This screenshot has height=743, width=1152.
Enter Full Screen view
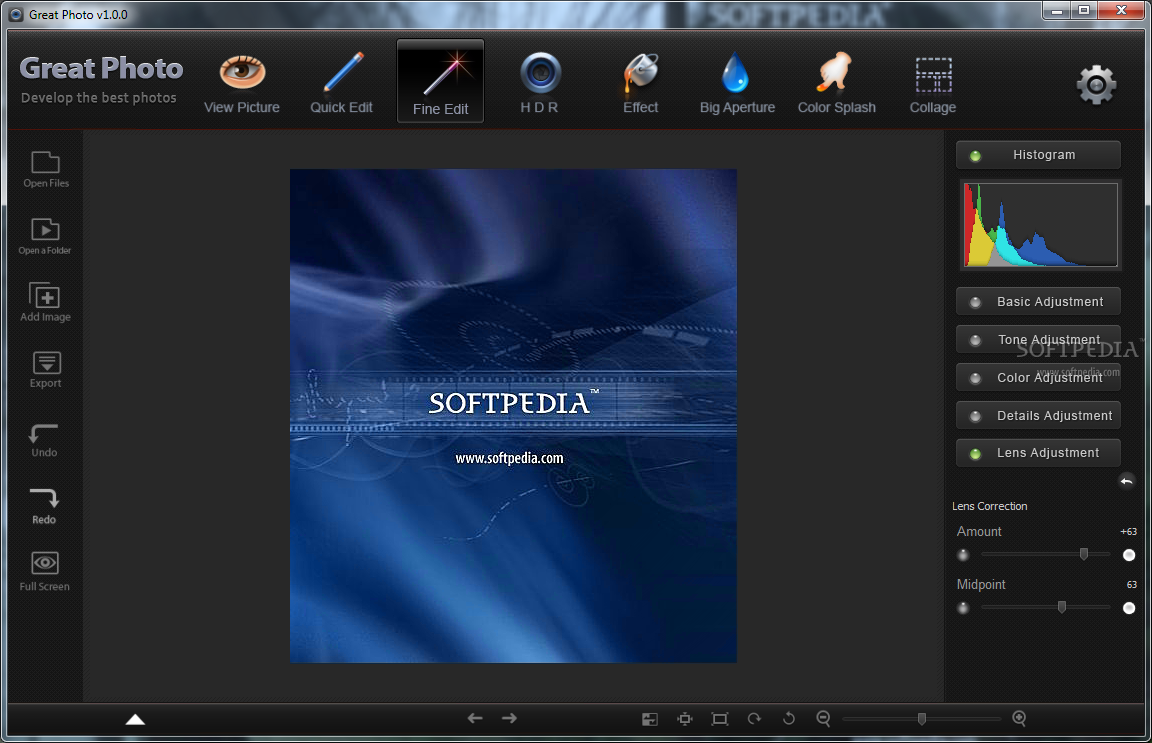pyautogui.click(x=45, y=571)
